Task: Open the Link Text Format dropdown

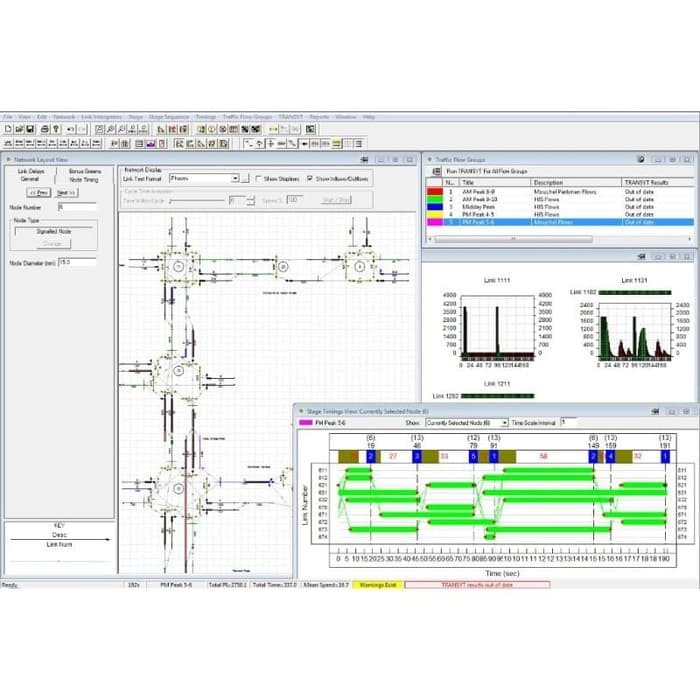Action: click(x=236, y=179)
